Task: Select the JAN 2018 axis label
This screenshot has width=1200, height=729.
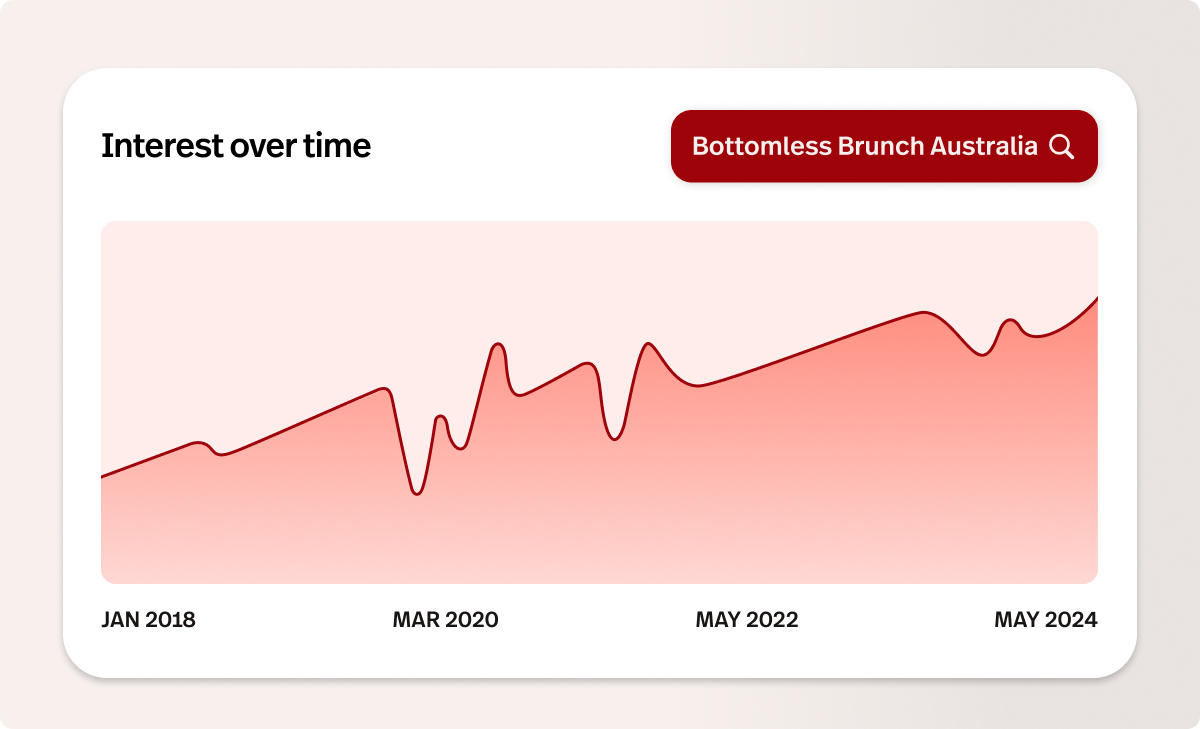Action: click(148, 620)
